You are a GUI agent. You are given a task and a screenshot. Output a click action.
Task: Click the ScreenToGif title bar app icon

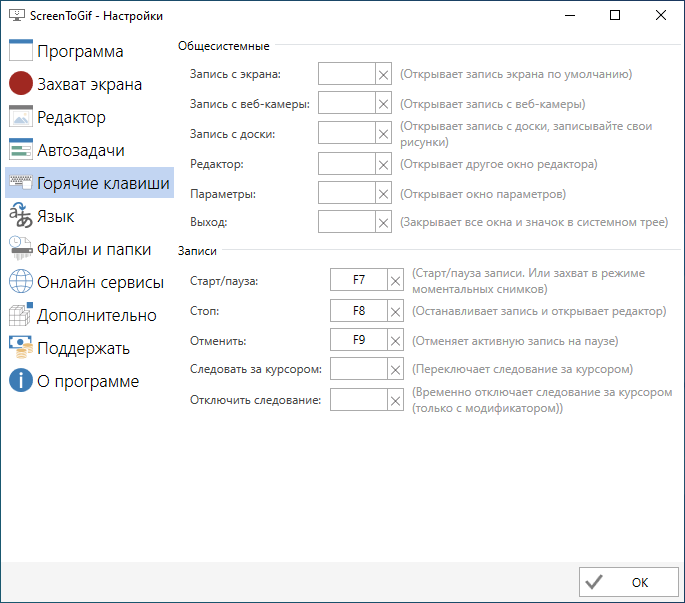(x=17, y=15)
